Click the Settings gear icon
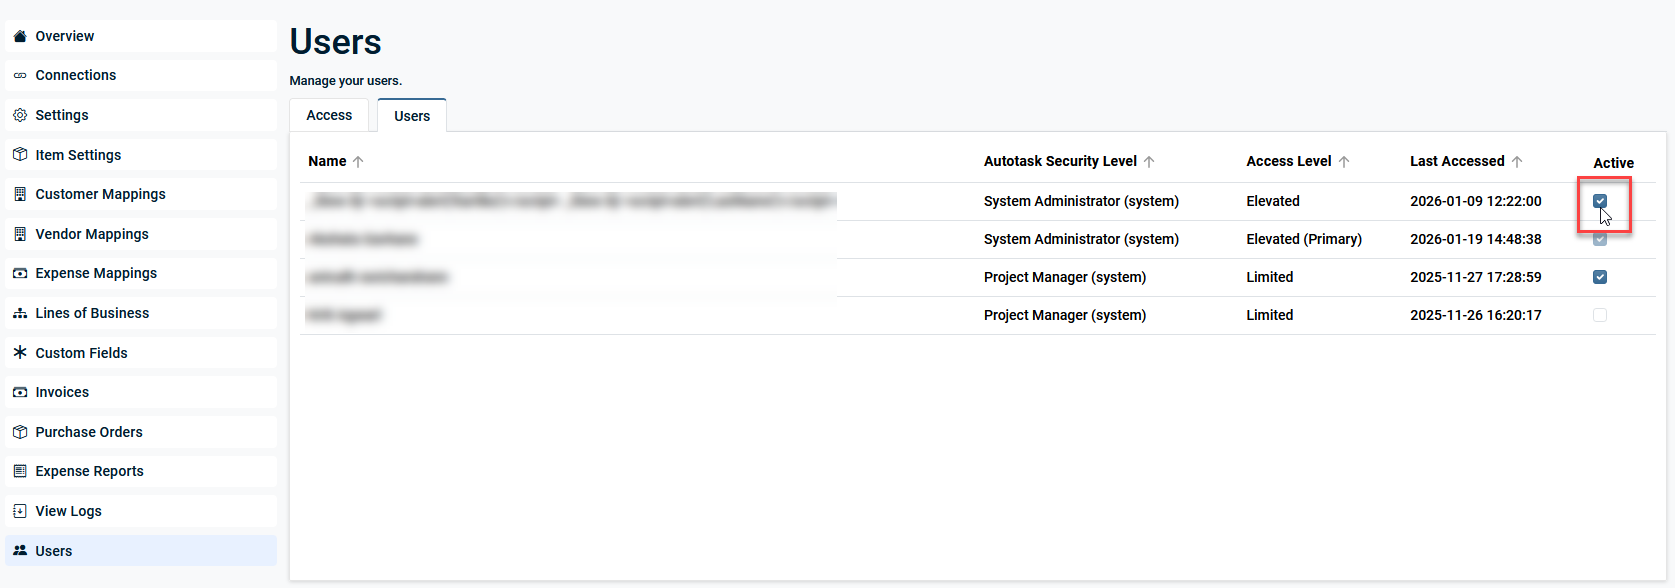This screenshot has height=588, width=1675. coord(20,115)
